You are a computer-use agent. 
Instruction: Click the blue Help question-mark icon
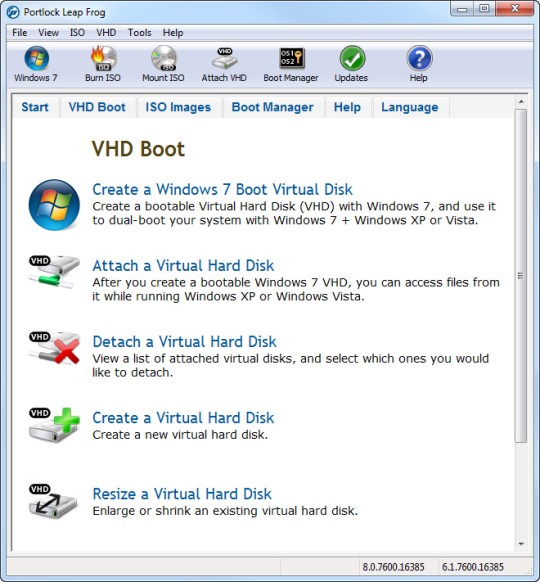pos(419,58)
